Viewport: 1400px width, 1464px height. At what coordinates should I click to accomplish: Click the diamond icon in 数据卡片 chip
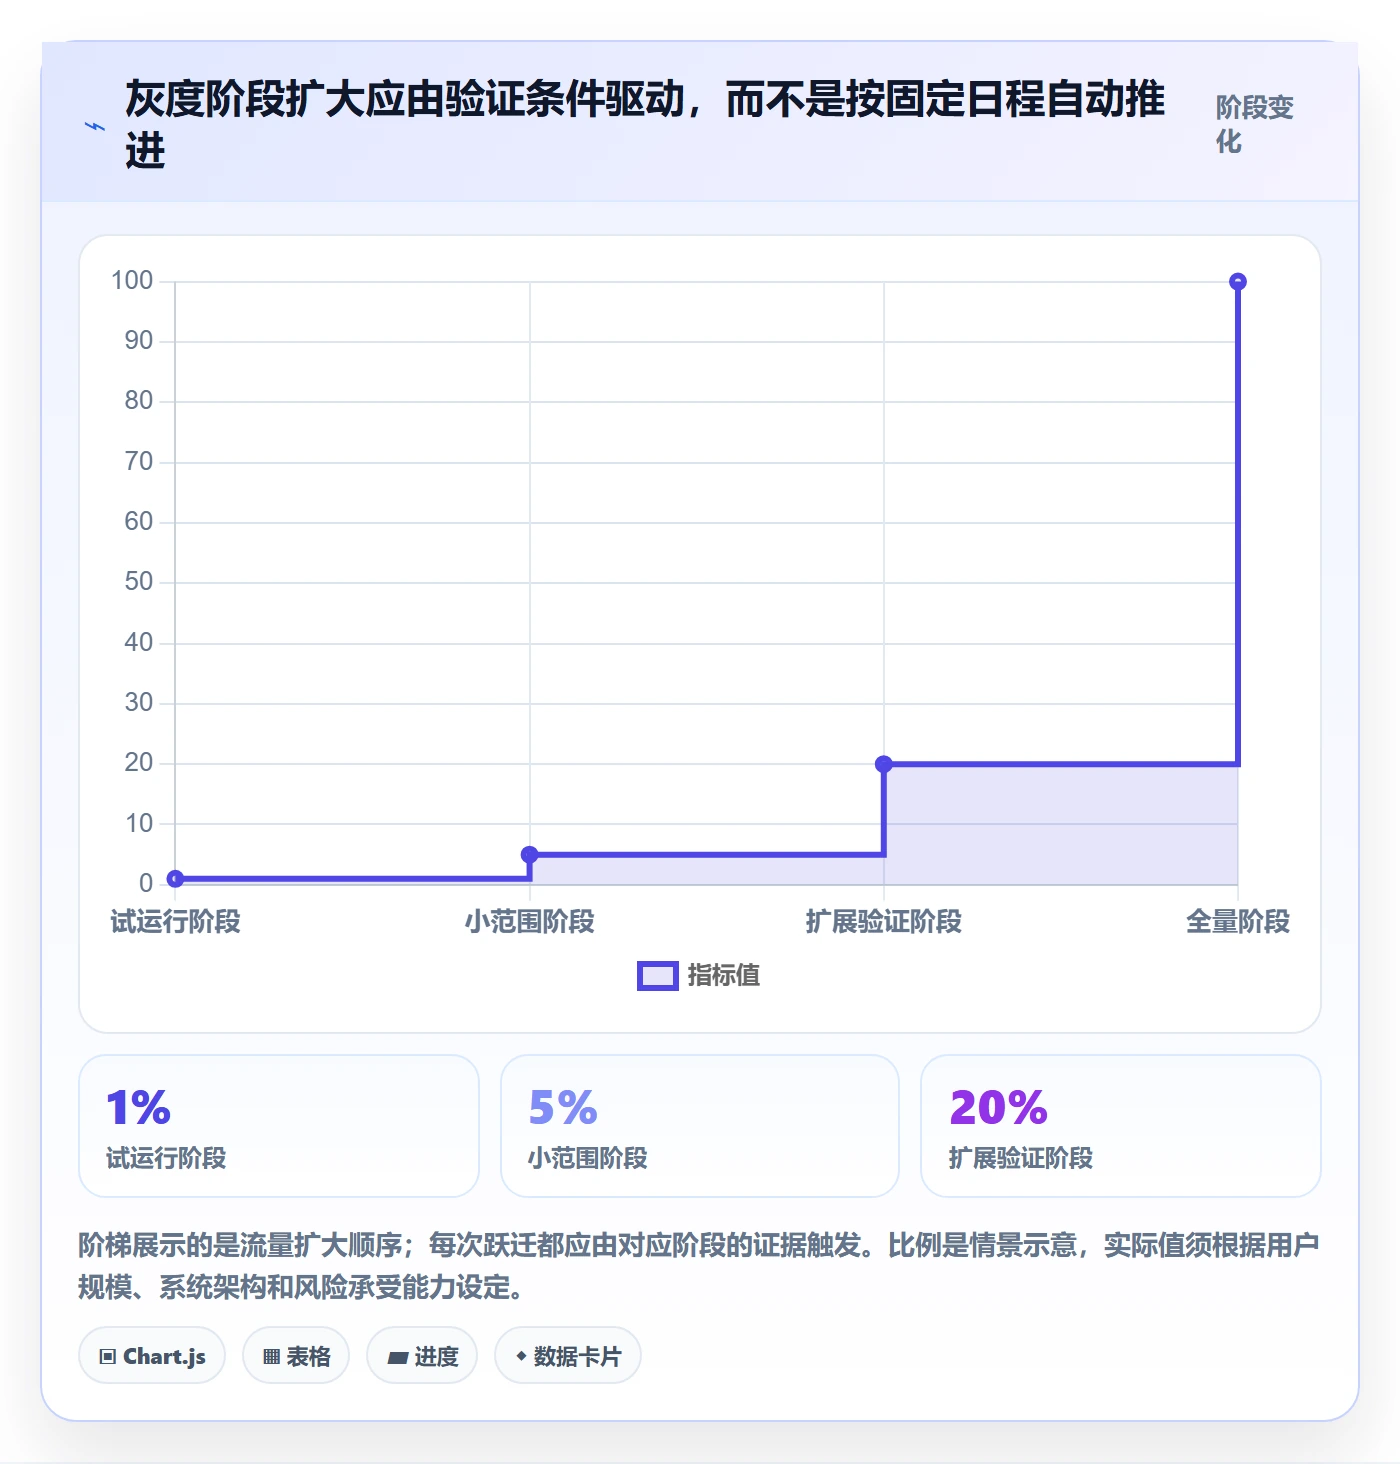[521, 1356]
